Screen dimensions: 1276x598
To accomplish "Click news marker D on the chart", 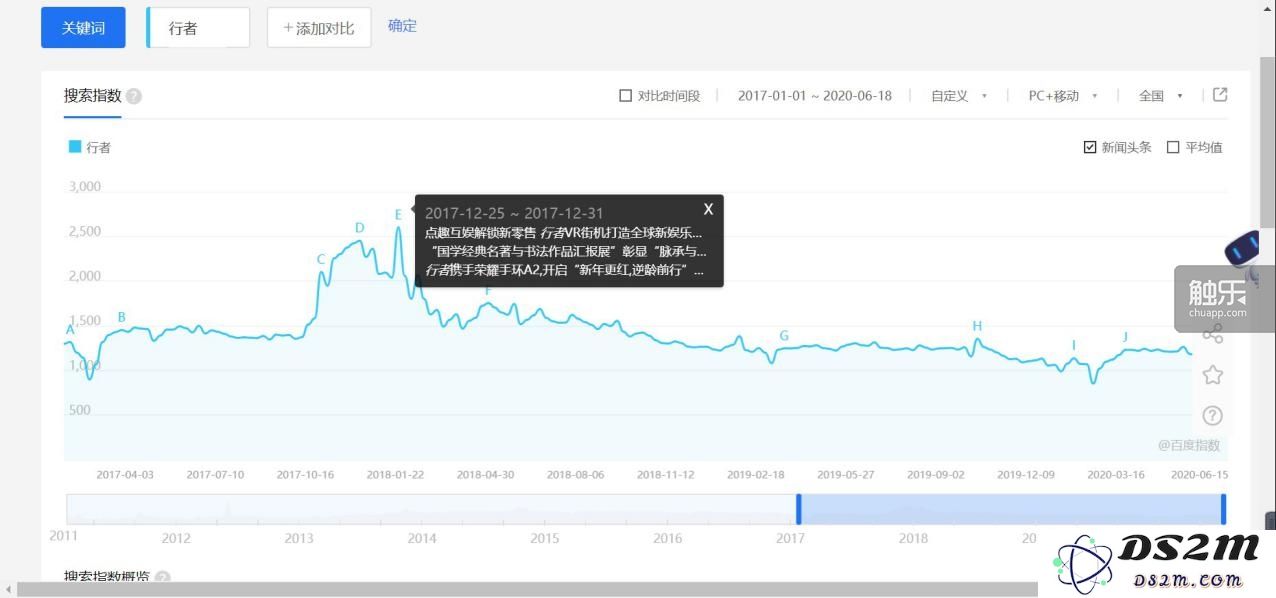I will (360, 228).
